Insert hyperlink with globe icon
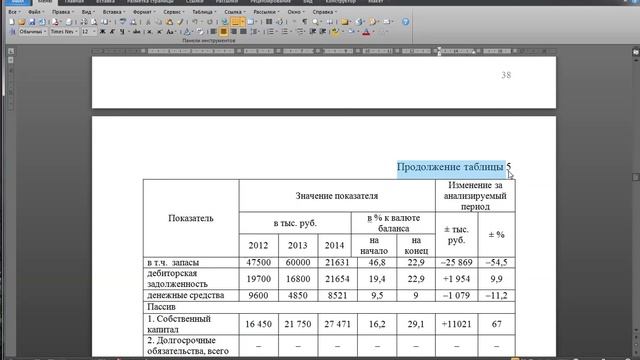 225,22
